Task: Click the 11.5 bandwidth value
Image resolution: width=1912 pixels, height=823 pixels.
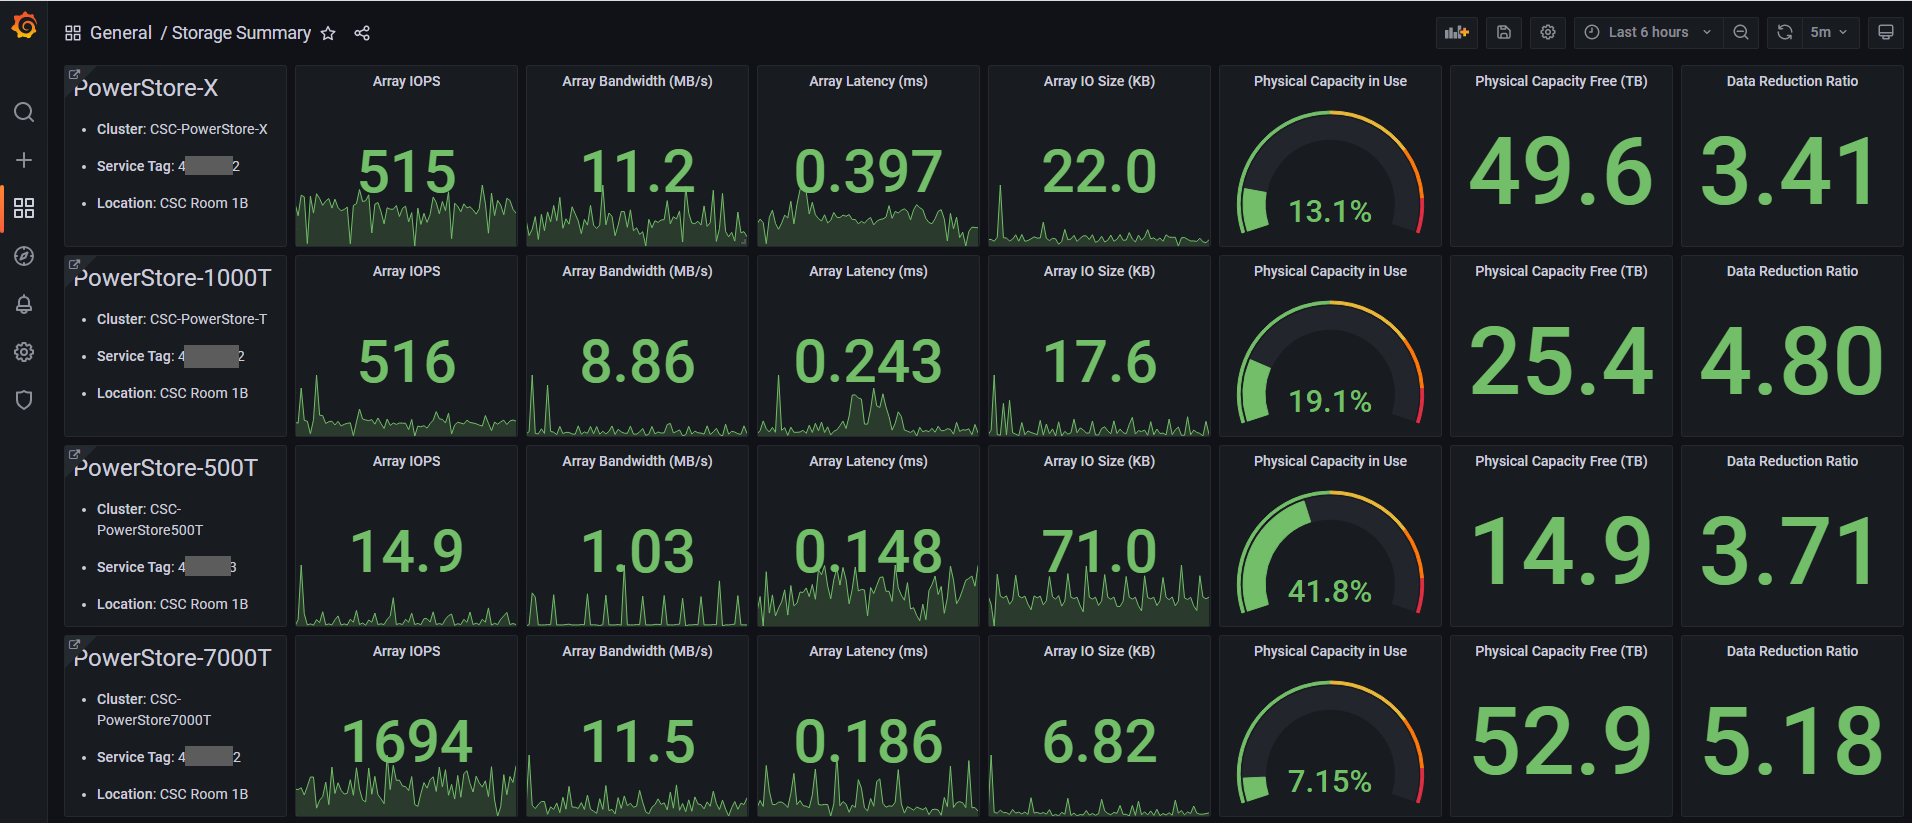Action: (x=637, y=742)
